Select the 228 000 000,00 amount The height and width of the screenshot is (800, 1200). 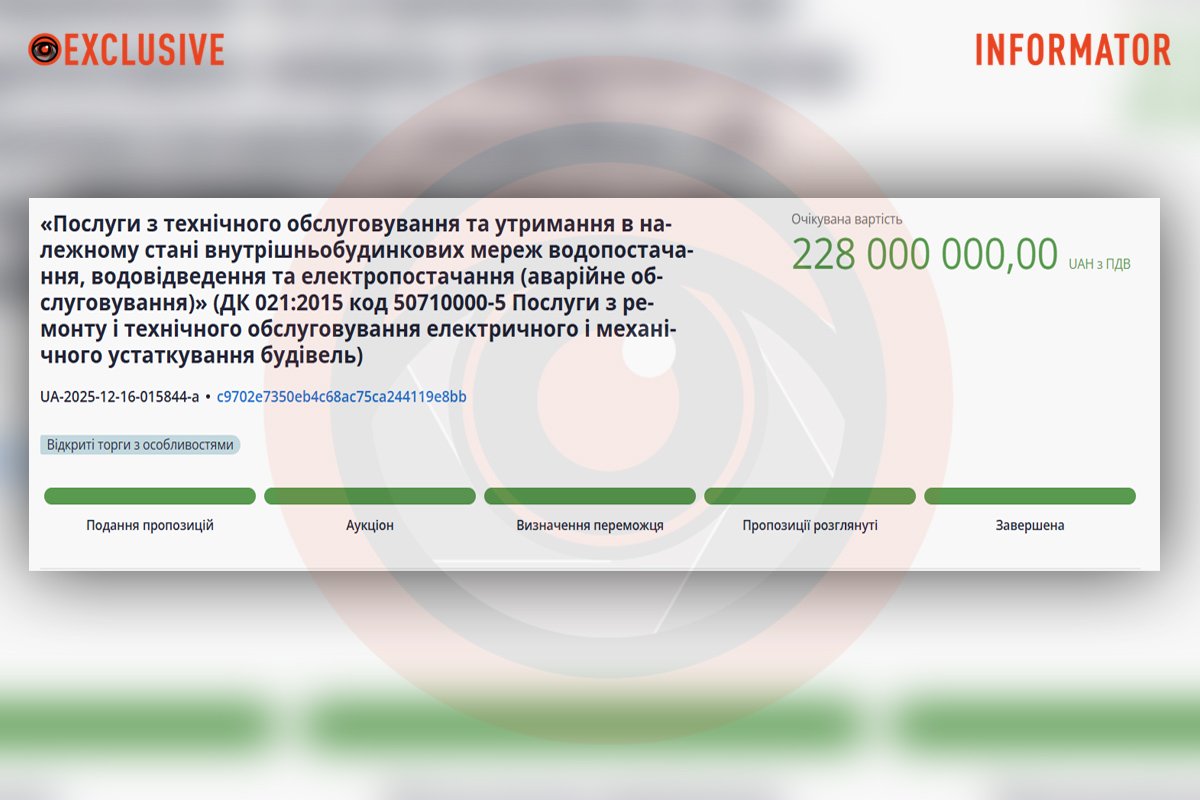tap(924, 255)
